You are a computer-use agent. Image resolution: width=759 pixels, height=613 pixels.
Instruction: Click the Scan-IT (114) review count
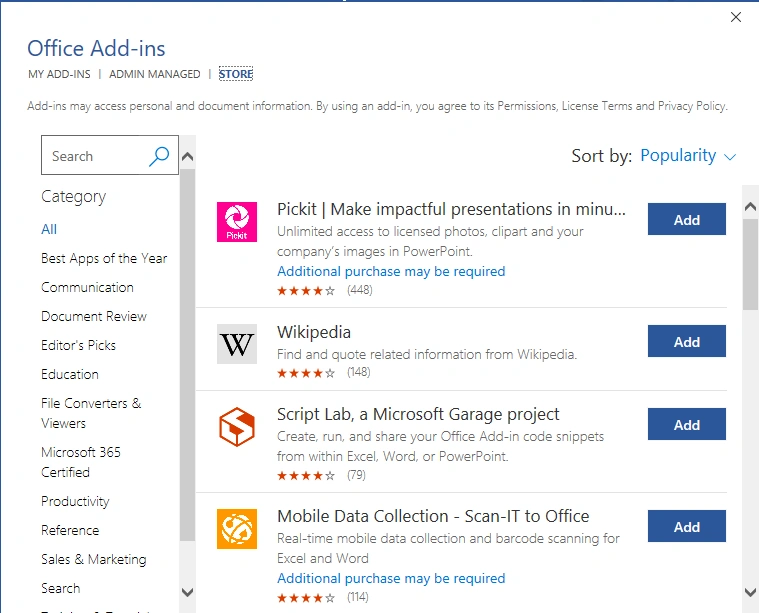[x=358, y=598]
